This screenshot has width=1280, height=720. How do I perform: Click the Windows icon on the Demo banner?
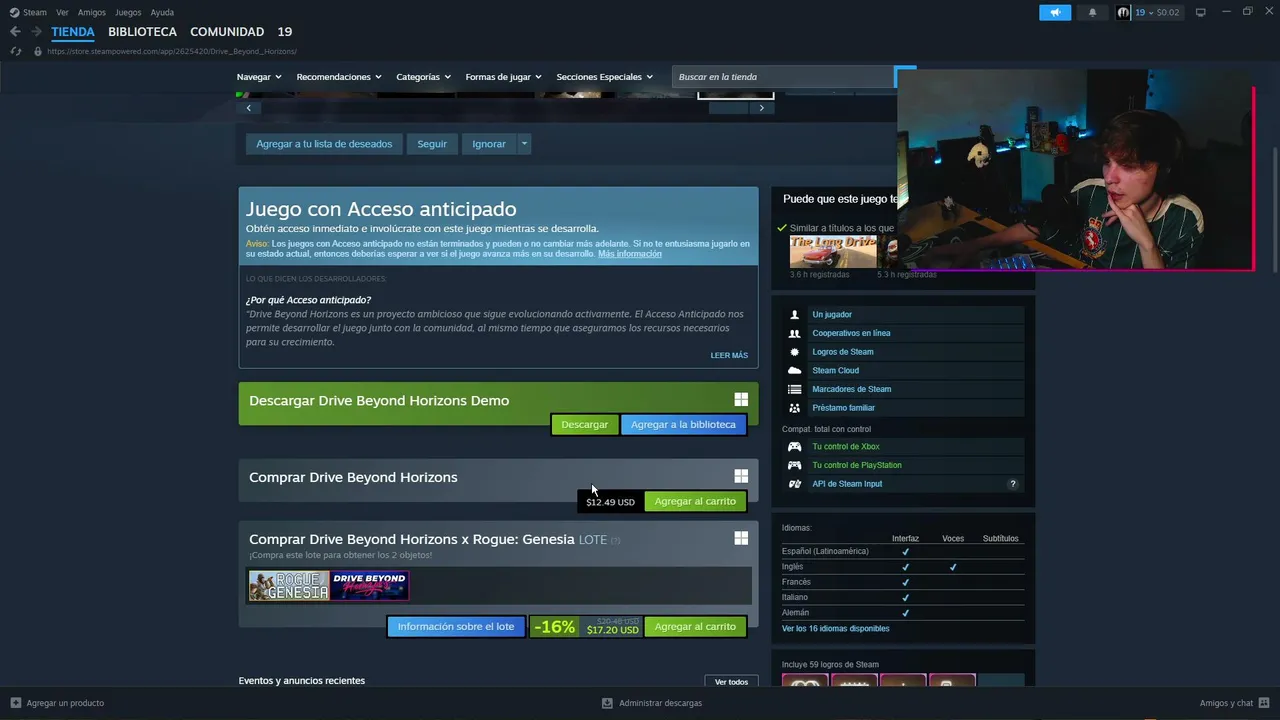(741, 400)
